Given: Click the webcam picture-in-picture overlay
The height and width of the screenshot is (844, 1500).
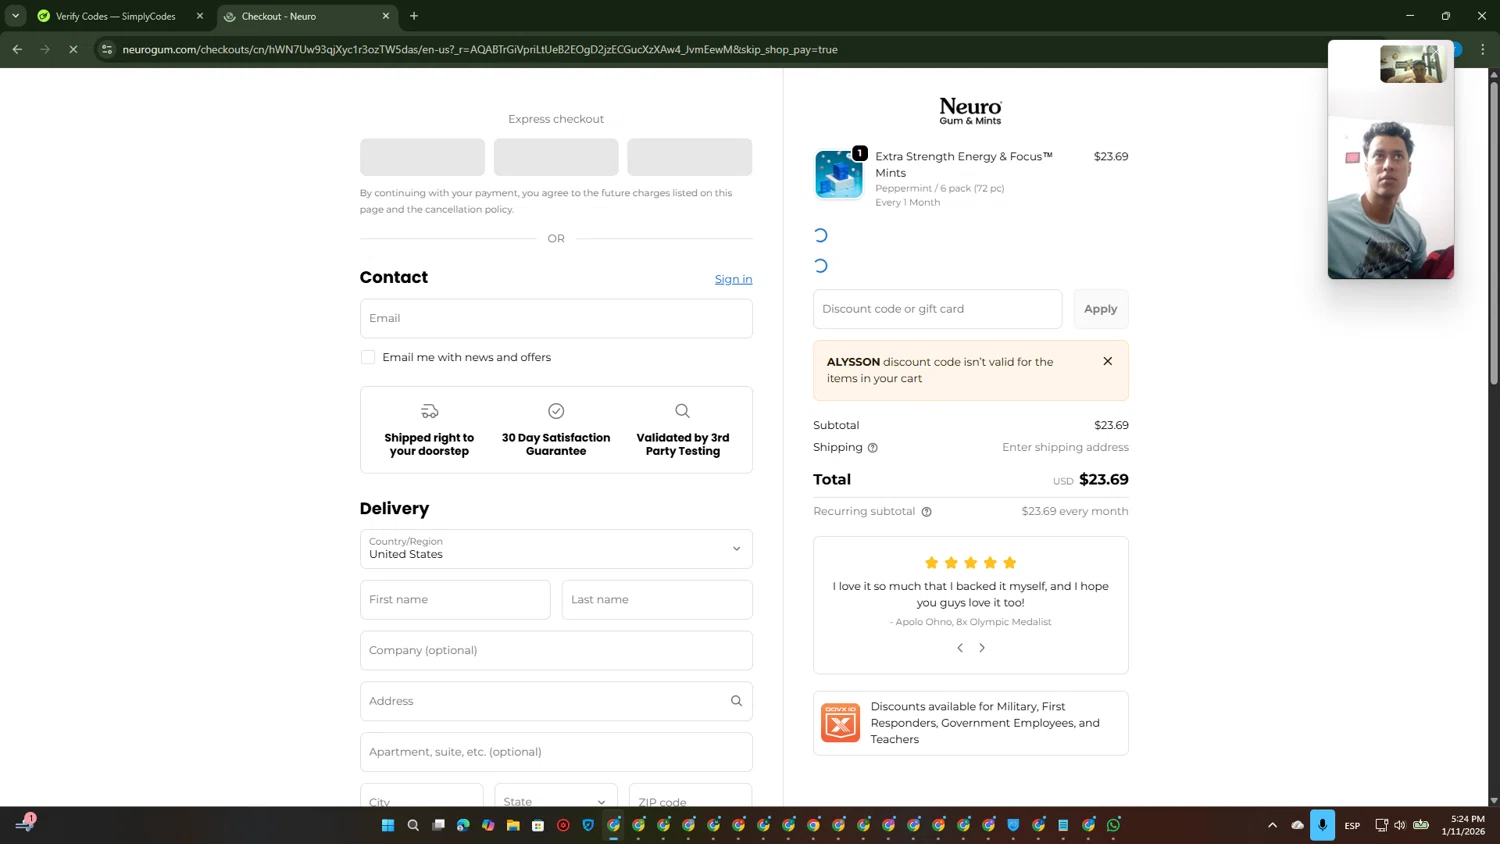Looking at the screenshot, I should tap(1390, 160).
